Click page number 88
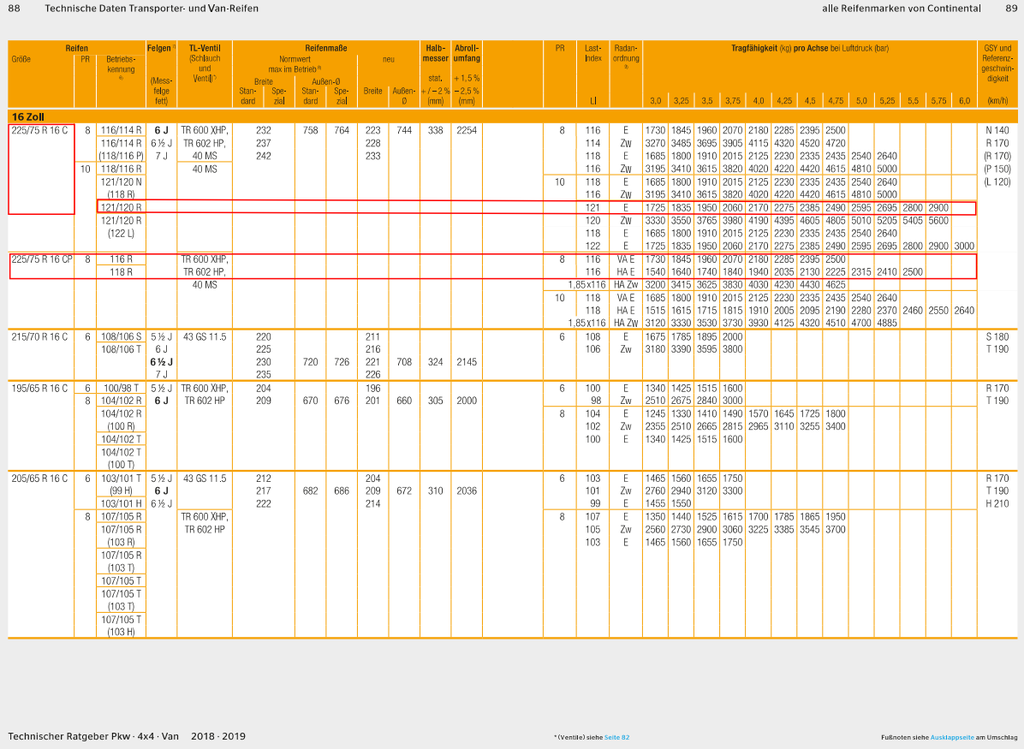 14,8
